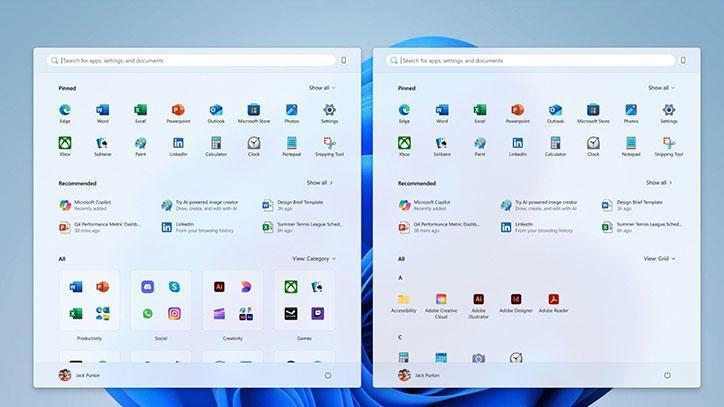This screenshot has height=407, width=724.
Task: Open the Productivity category folder
Action: pos(89,300)
